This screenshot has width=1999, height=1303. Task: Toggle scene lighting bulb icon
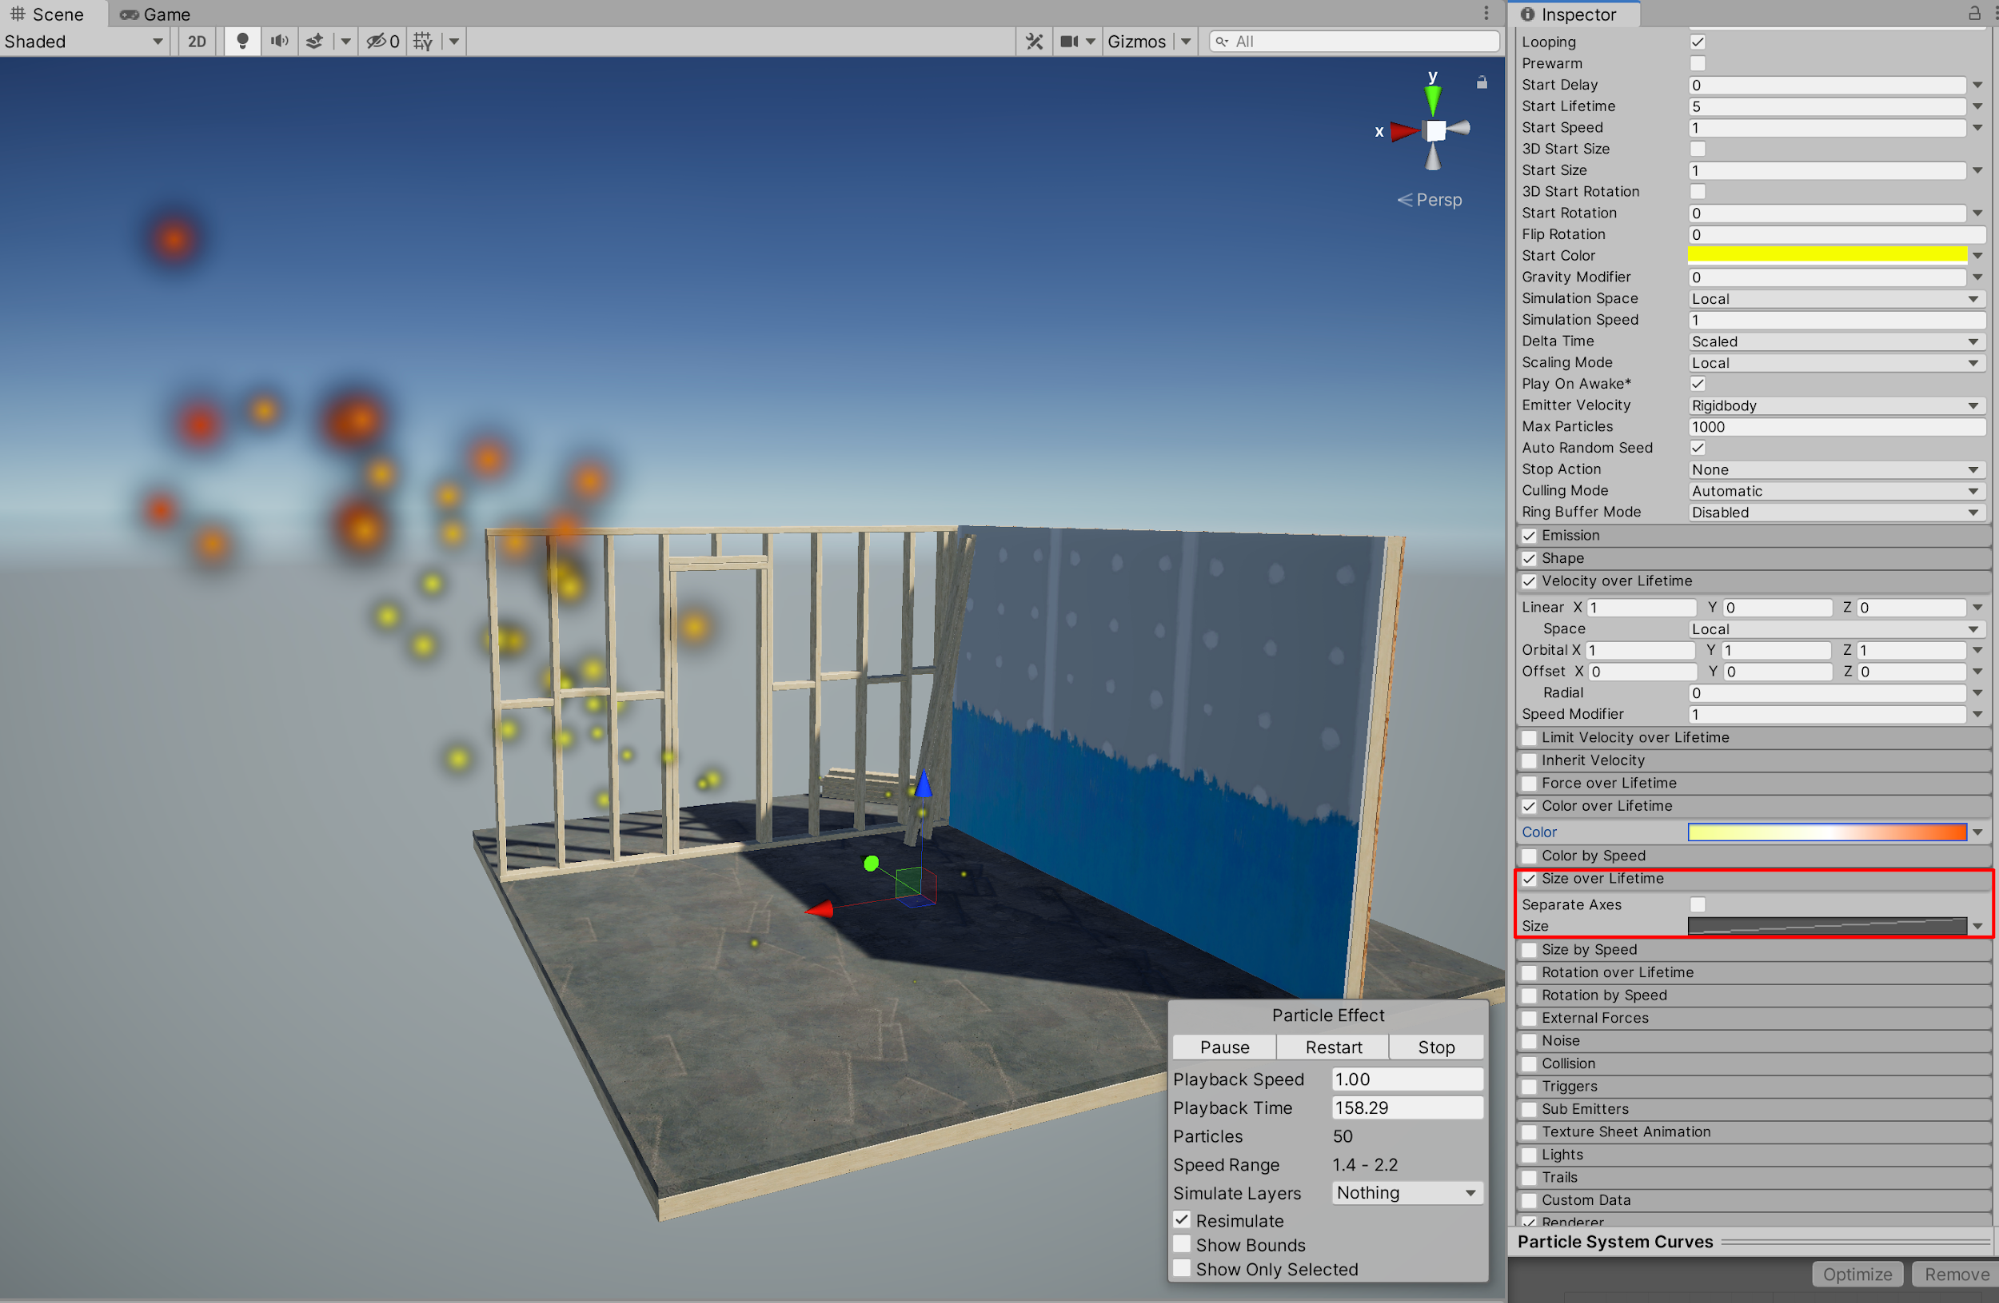242,41
